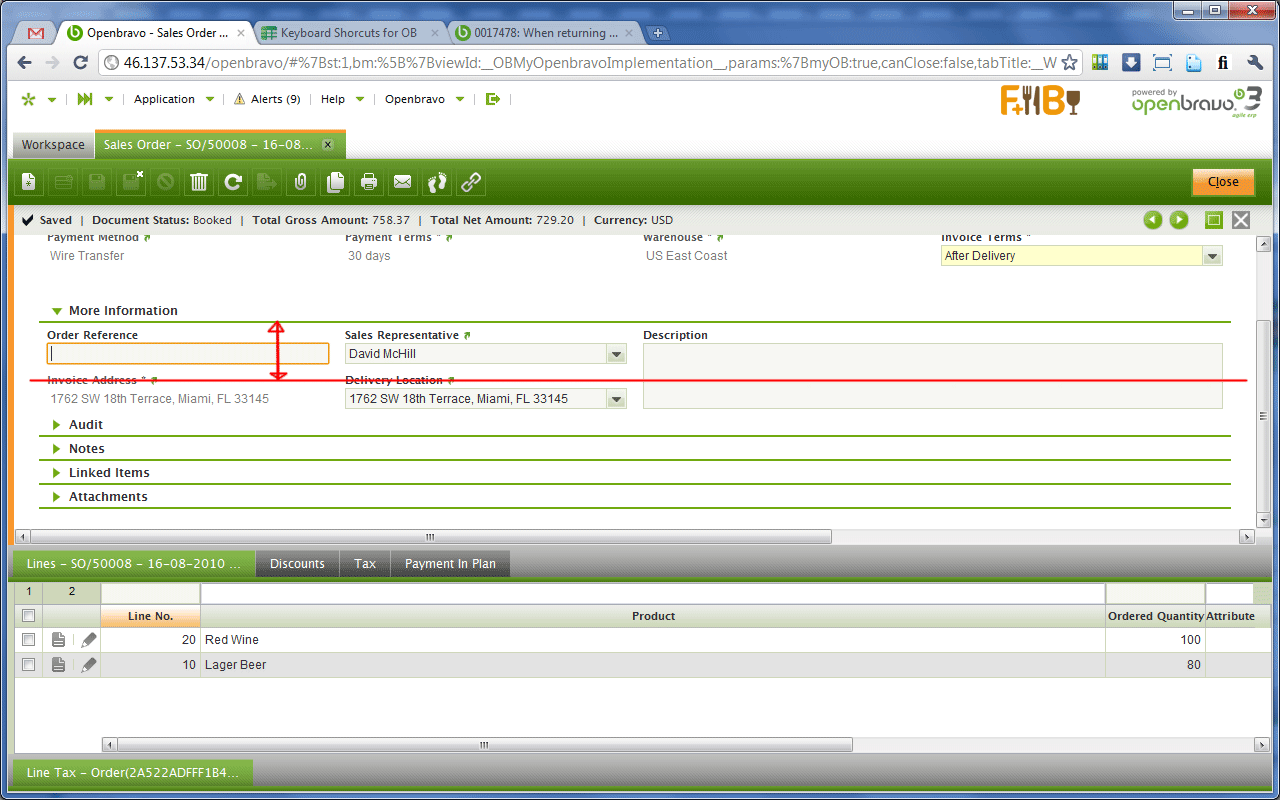Click the print document icon
The image size is (1280, 800).
tap(369, 182)
